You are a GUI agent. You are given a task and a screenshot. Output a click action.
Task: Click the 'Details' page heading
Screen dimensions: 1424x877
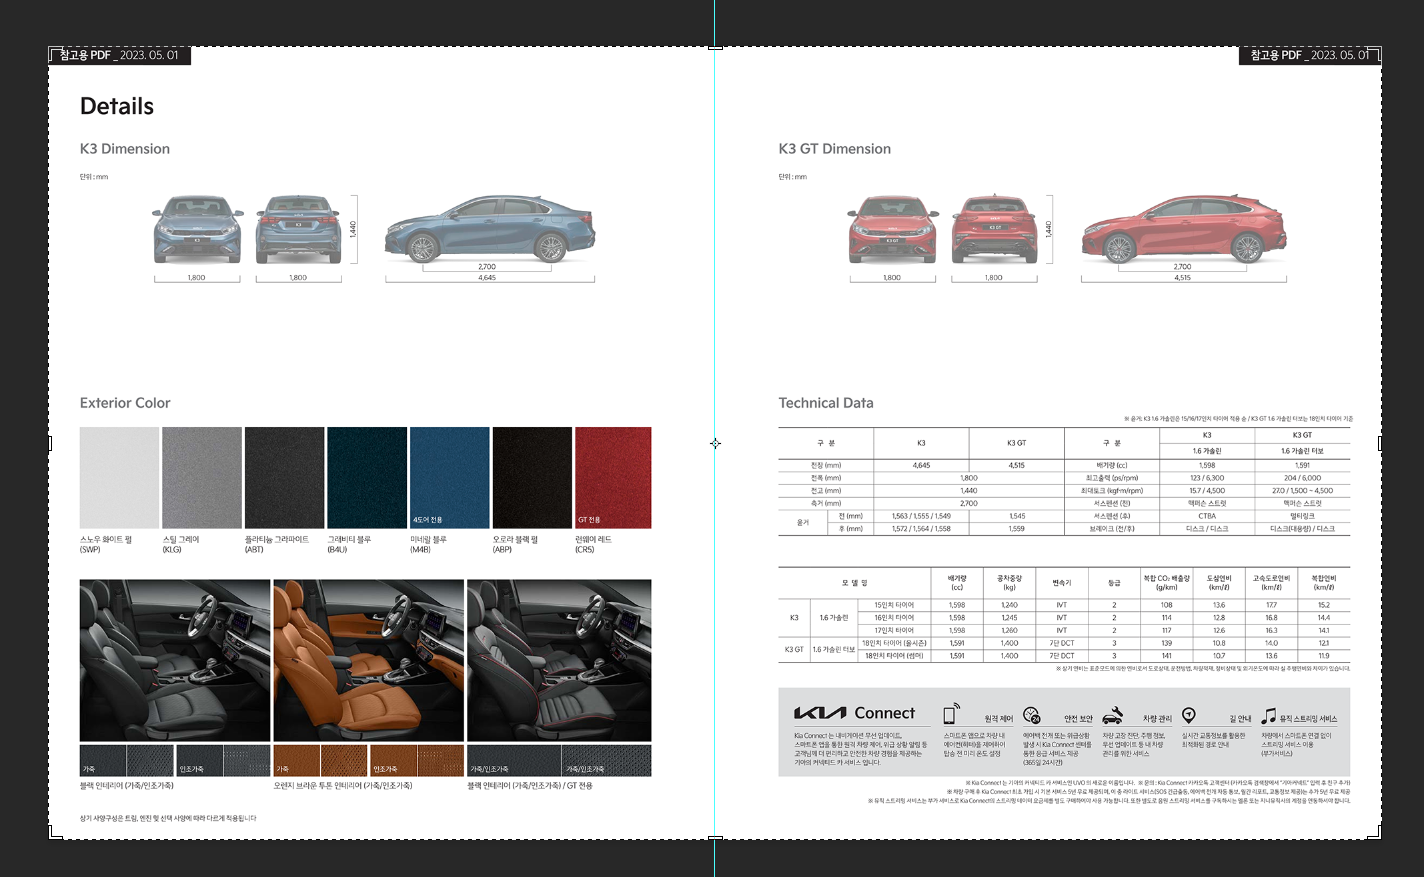(x=117, y=106)
